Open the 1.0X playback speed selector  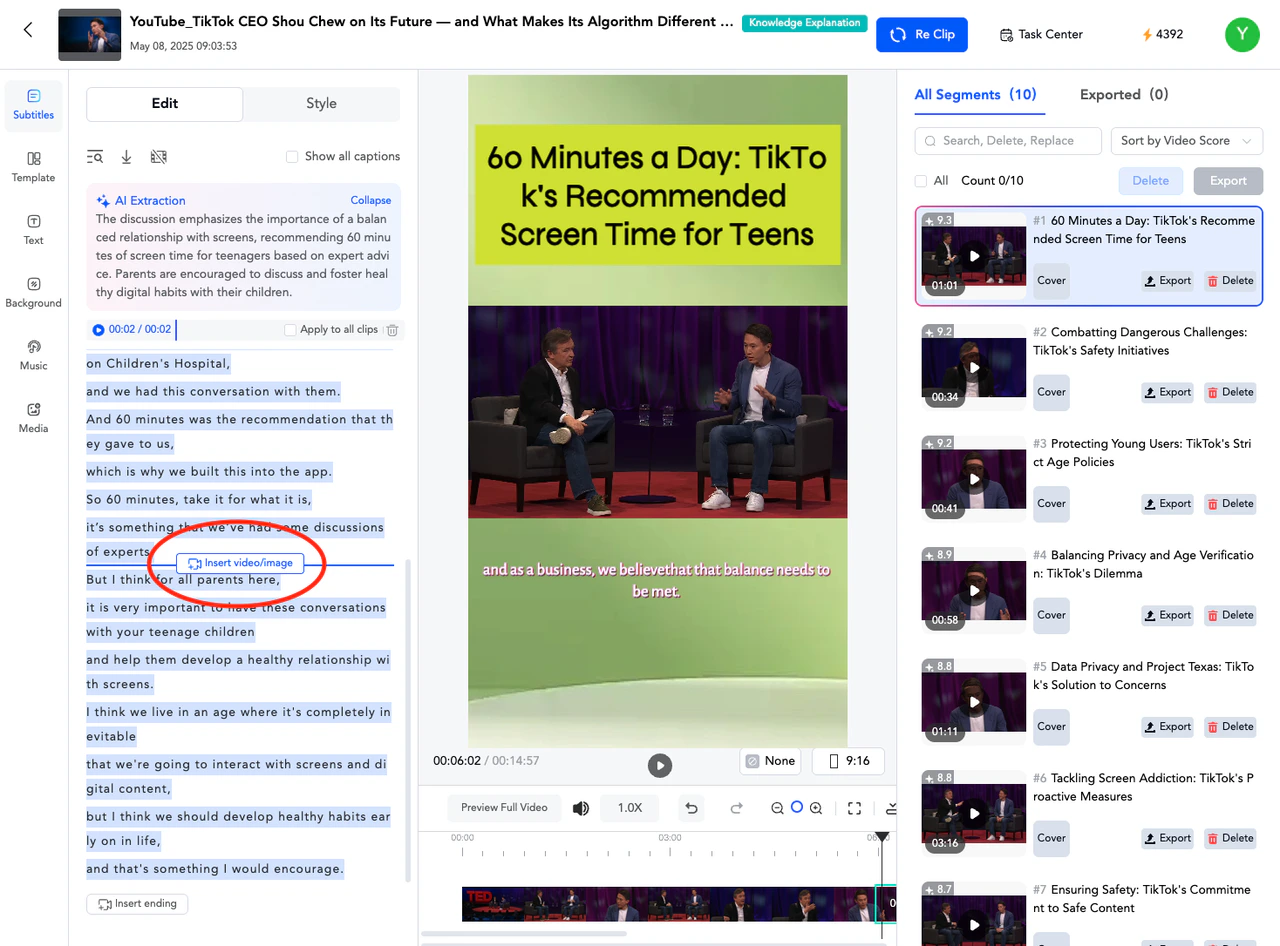point(630,808)
